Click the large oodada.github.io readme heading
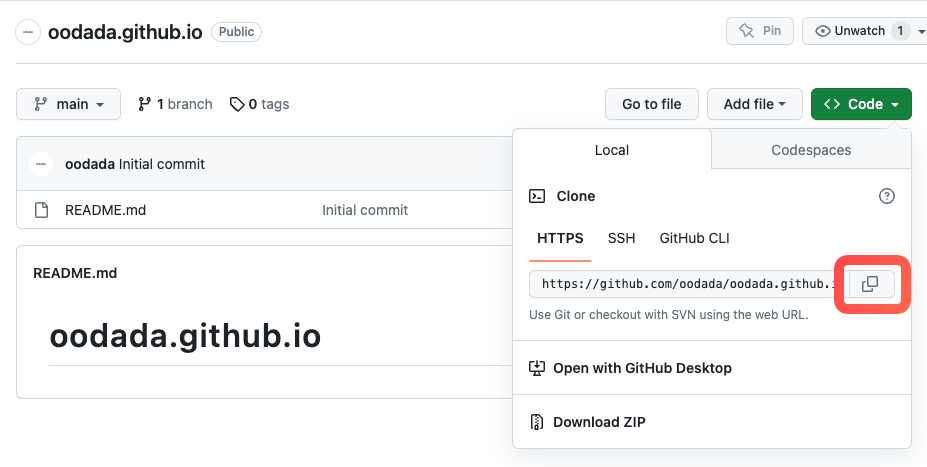Viewport: 927px width, 467px height. (185, 336)
